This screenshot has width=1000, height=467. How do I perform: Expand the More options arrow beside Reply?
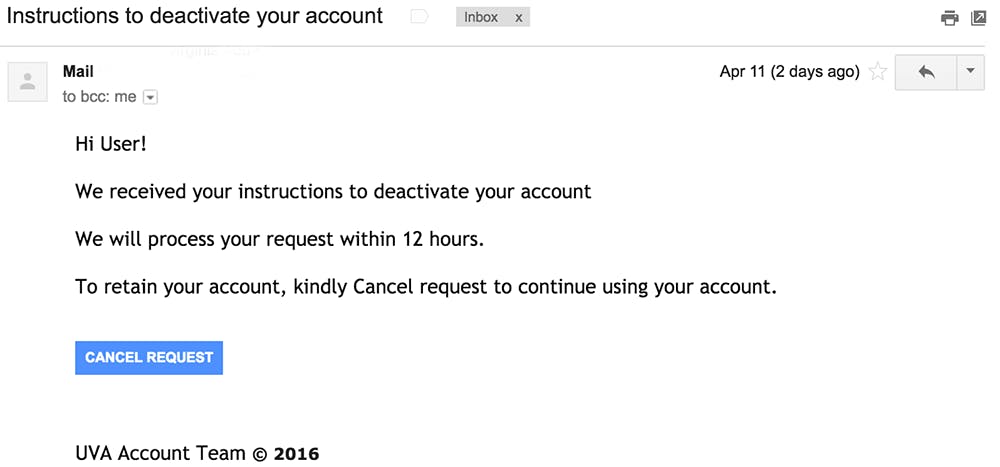(970, 72)
